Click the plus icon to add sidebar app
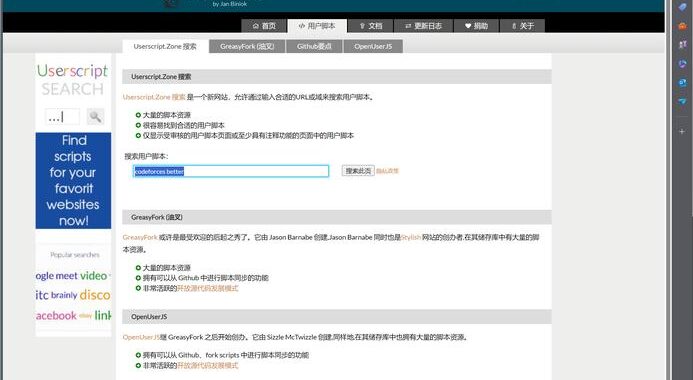 682,131
